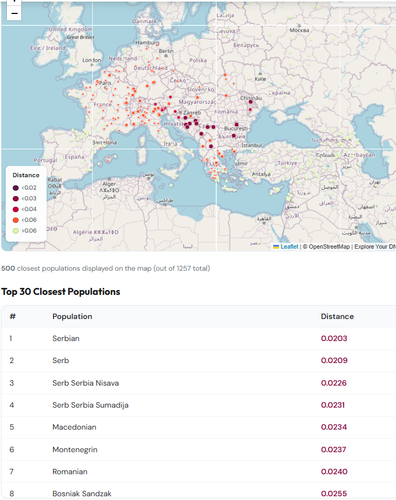Open the Leaflet attribution link
Screen dimensions: 396x500
(x=289, y=247)
